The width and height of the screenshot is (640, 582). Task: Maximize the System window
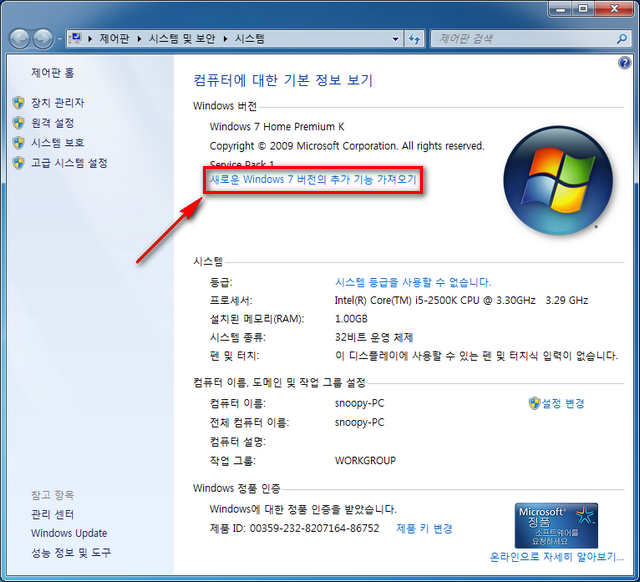(x=583, y=9)
